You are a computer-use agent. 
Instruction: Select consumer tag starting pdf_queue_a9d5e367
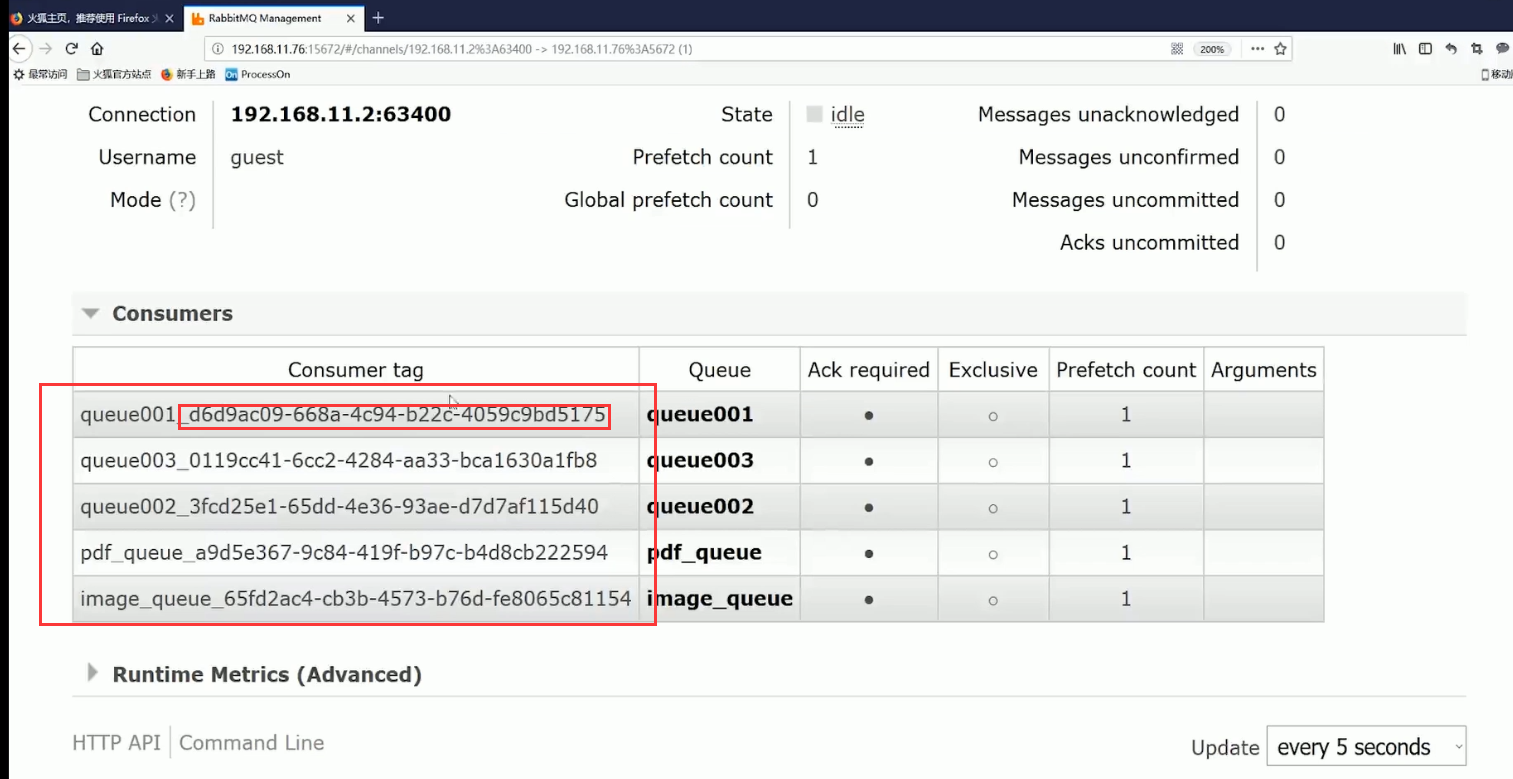coord(344,553)
